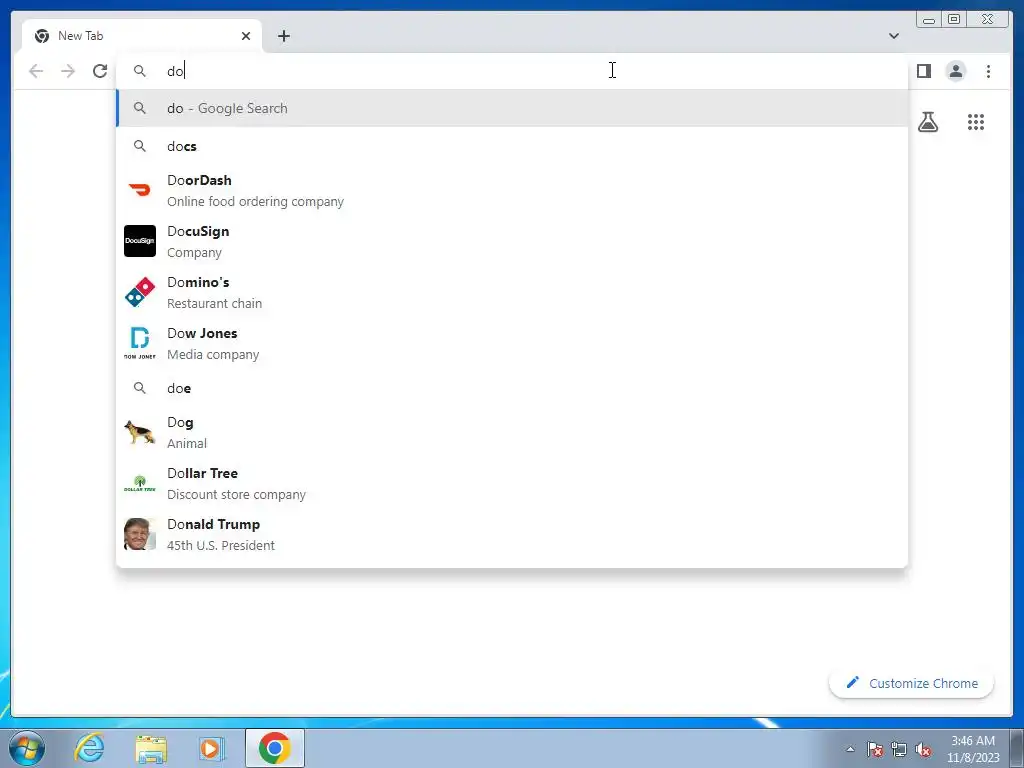Close the New Tab tab
Image resolution: width=1024 pixels, height=768 pixels.
pos(246,36)
